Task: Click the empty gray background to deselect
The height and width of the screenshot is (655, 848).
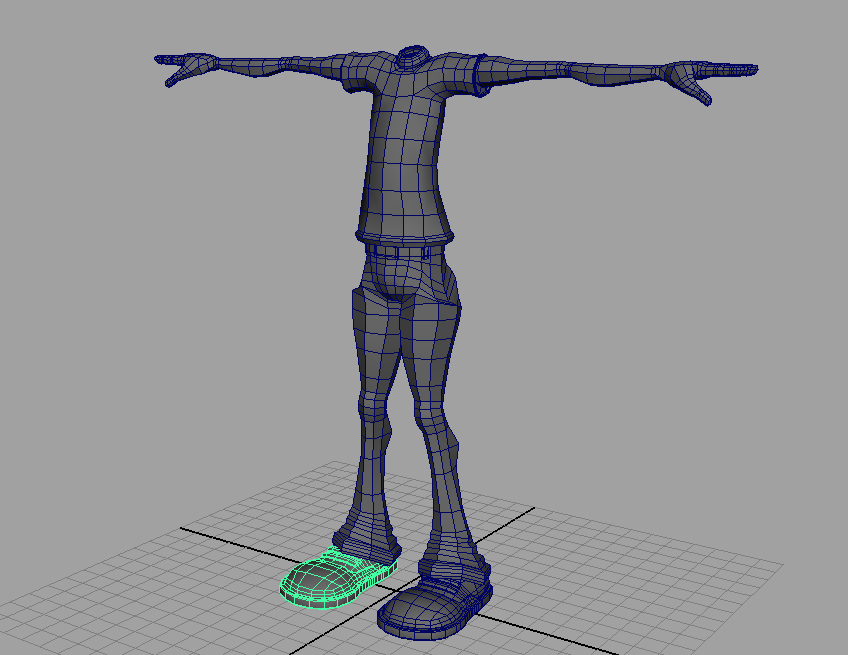Action: click(x=100, y=300)
